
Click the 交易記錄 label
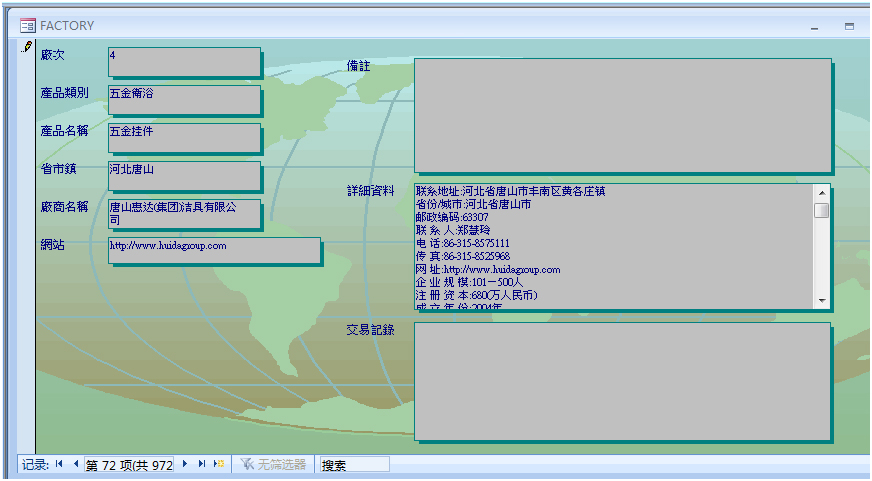pos(370,330)
